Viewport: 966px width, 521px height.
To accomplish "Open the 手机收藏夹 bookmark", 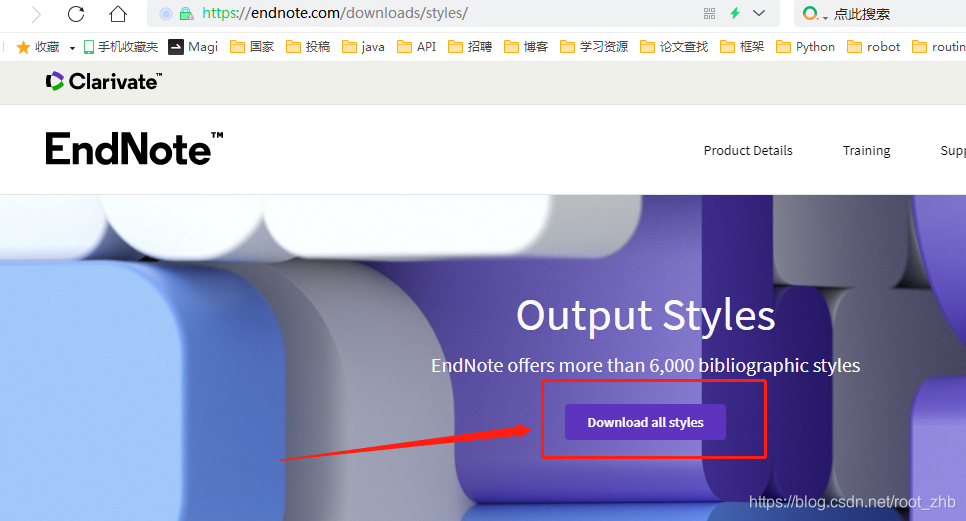I will point(121,47).
